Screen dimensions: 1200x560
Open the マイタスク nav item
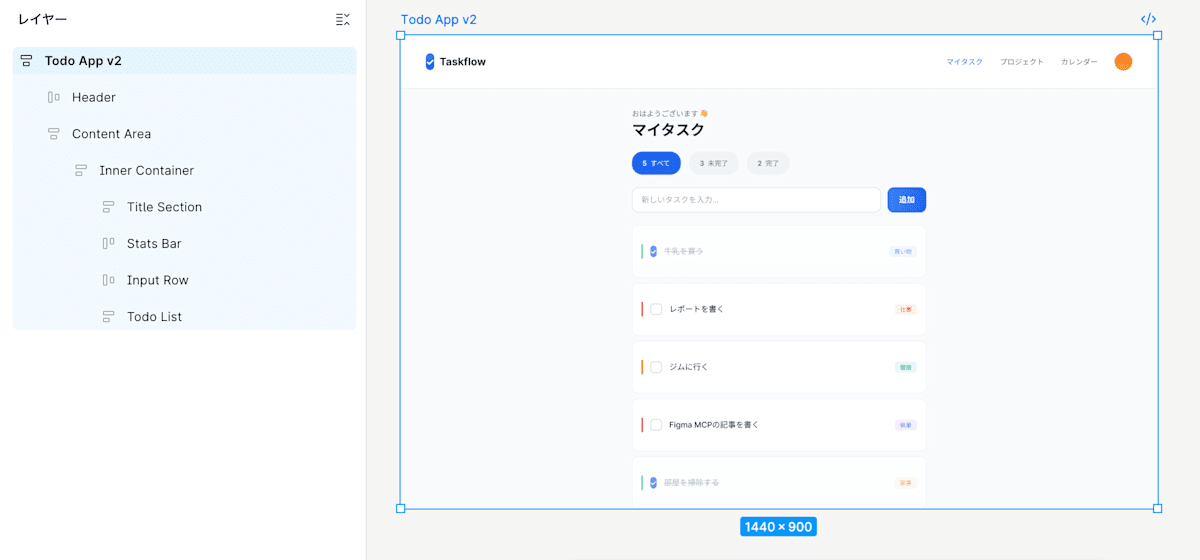tap(965, 62)
